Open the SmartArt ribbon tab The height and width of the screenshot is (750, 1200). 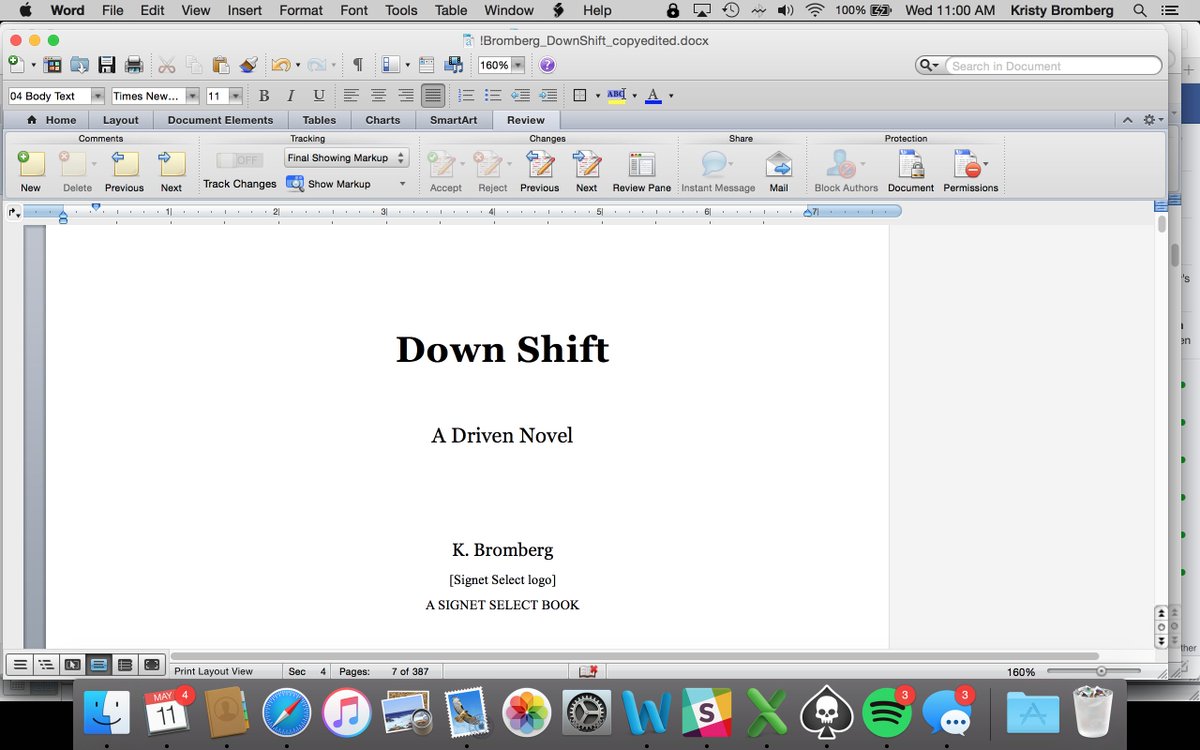click(x=454, y=120)
